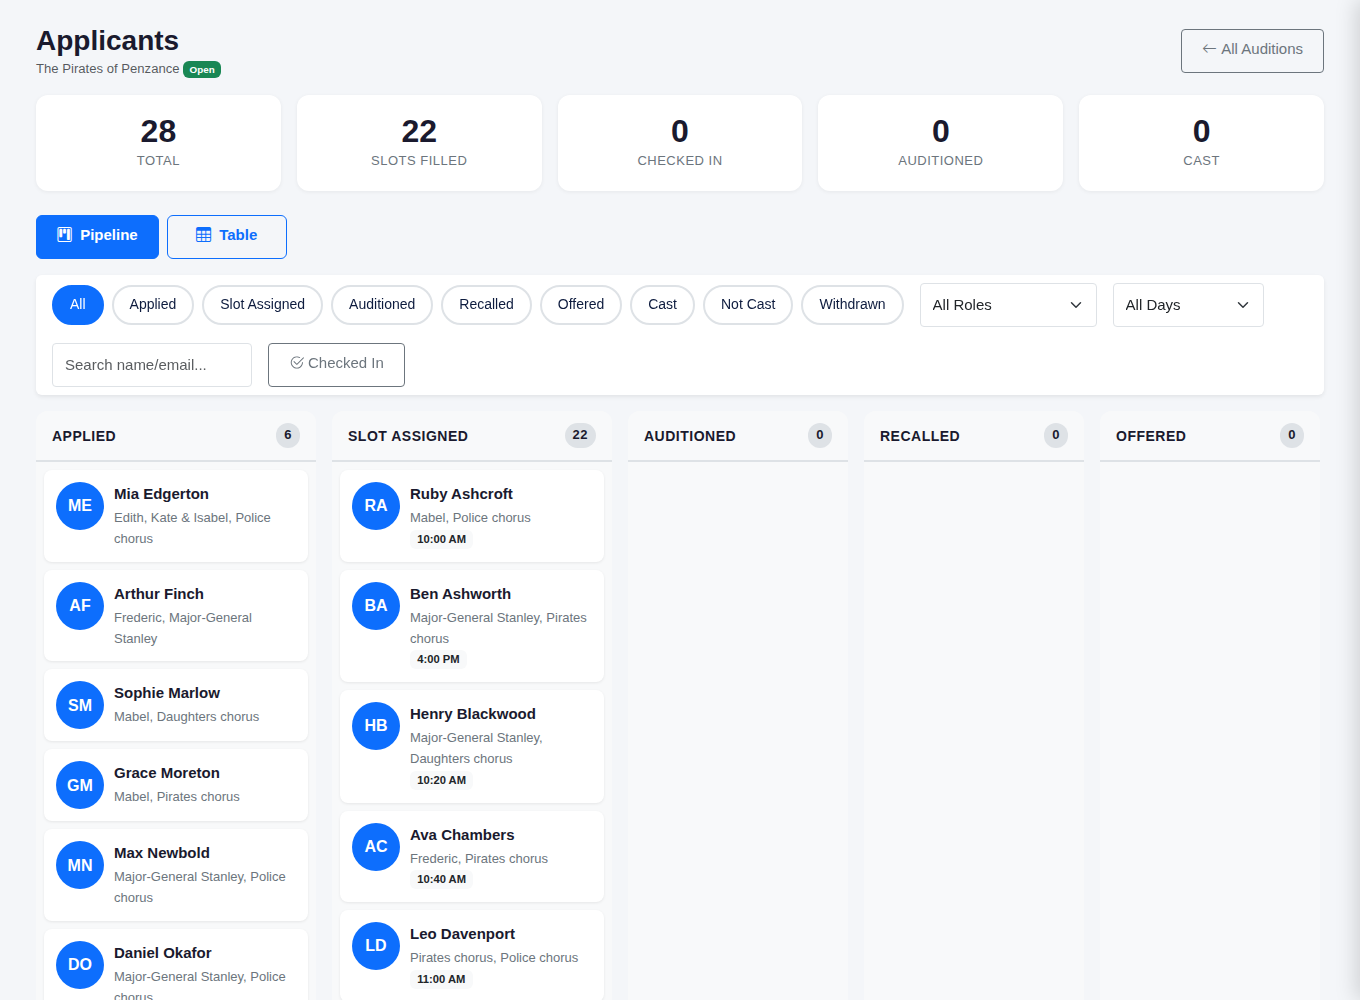Select the SM avatar for Sophie Marlow

pyautogui.click(x=80, y=705)
